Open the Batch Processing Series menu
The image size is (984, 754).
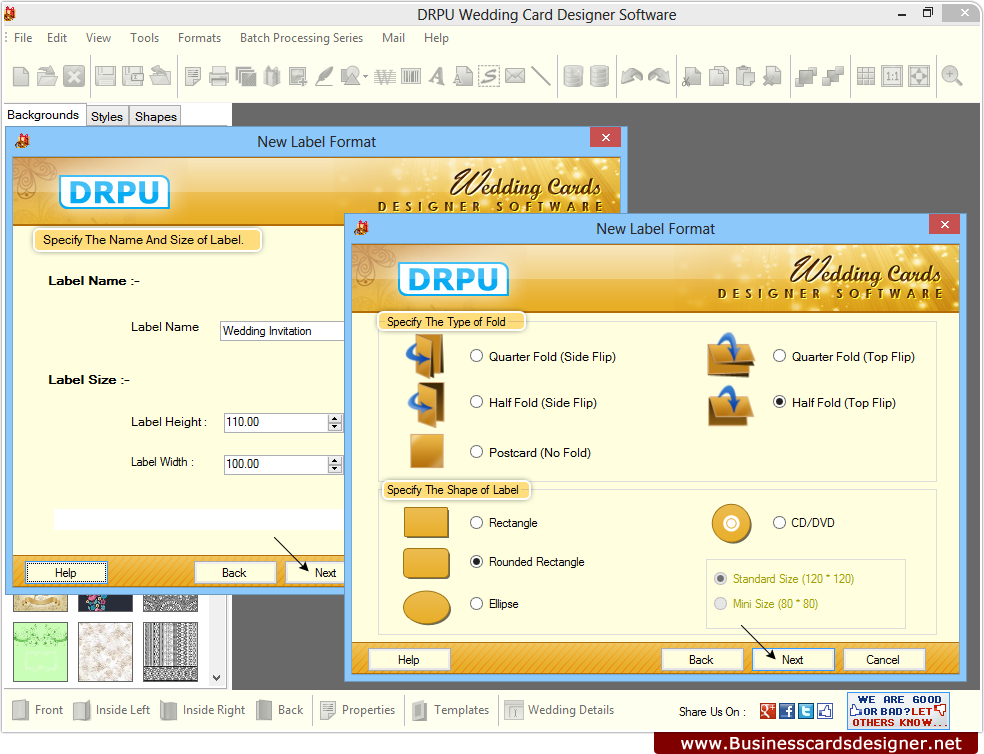(301, 38)
